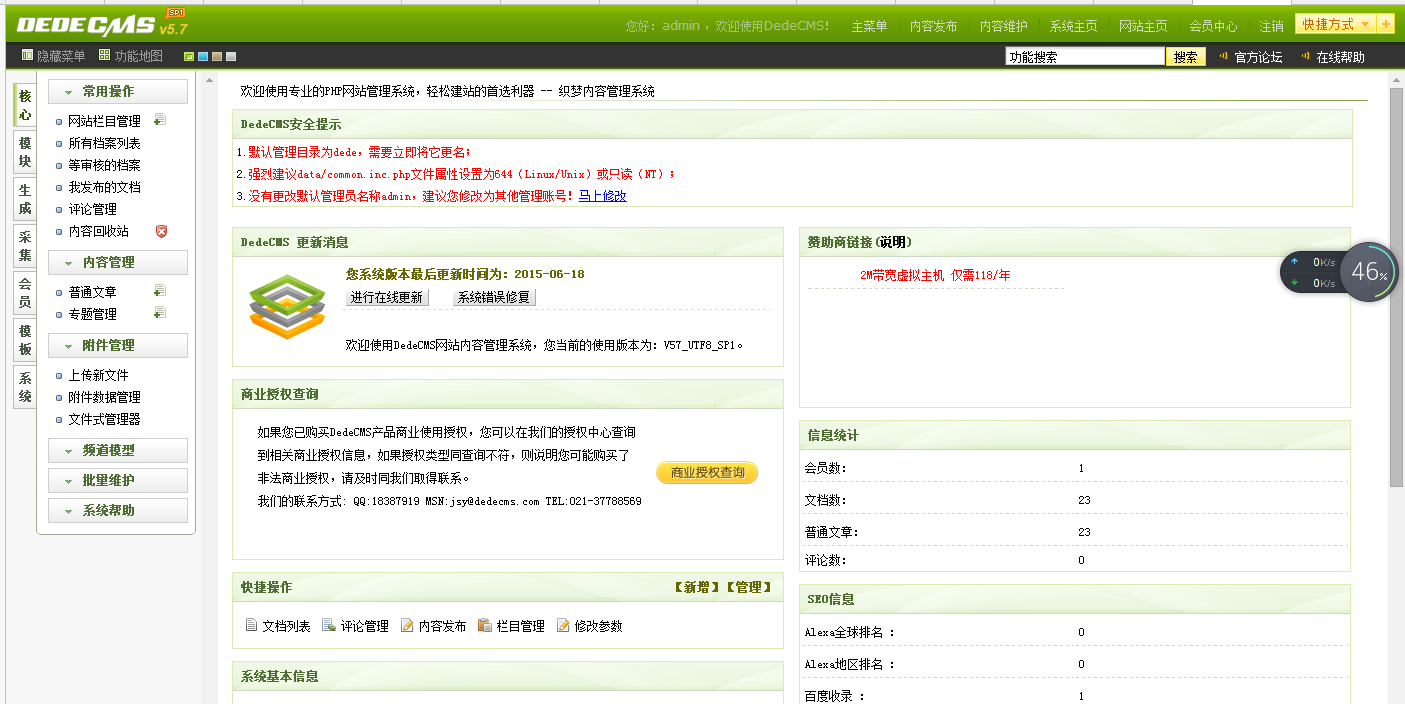Click the plus icon beside 快捷方式
Screen dimensions: 1405x704
(1386, 24)
